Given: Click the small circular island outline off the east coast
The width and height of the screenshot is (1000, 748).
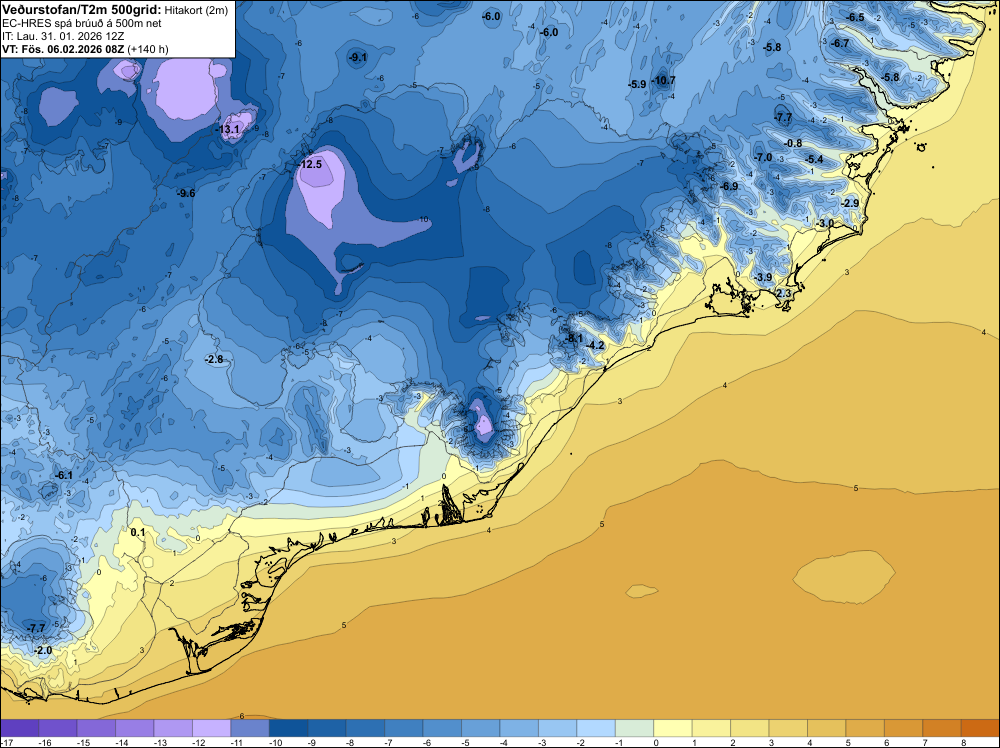Looking at the screenshot, I should tap(921, 147).
